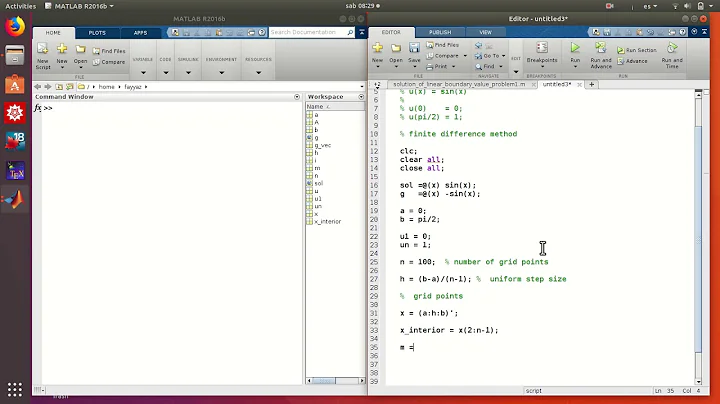Viewport: 720px width, 404px height.
Task: Open the TeX editor dock icon
Action: (x=15, y=171)
